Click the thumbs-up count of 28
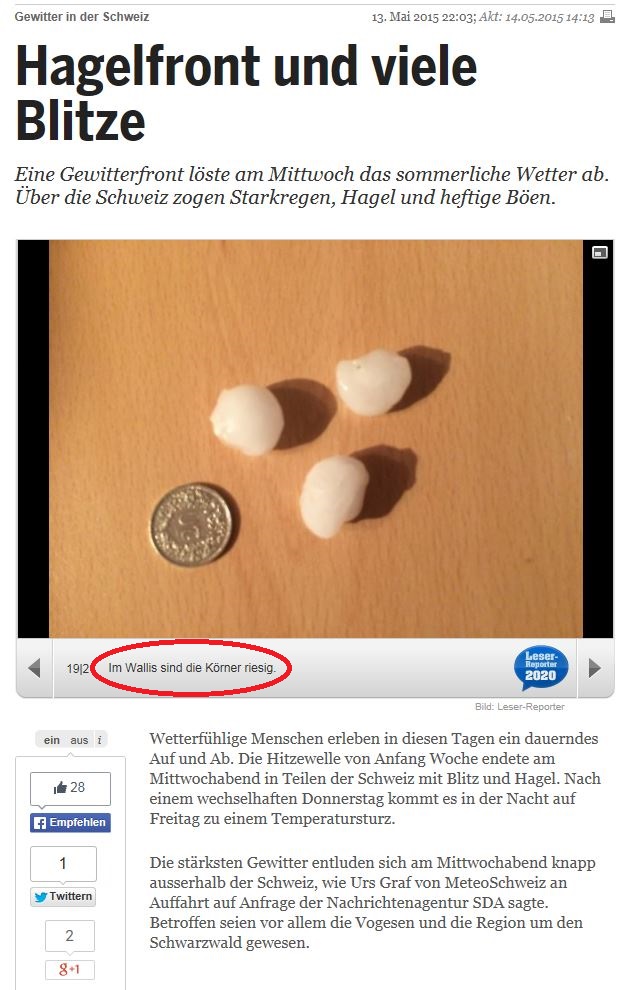Screen dimensions: 631x990 pos(70,788)
